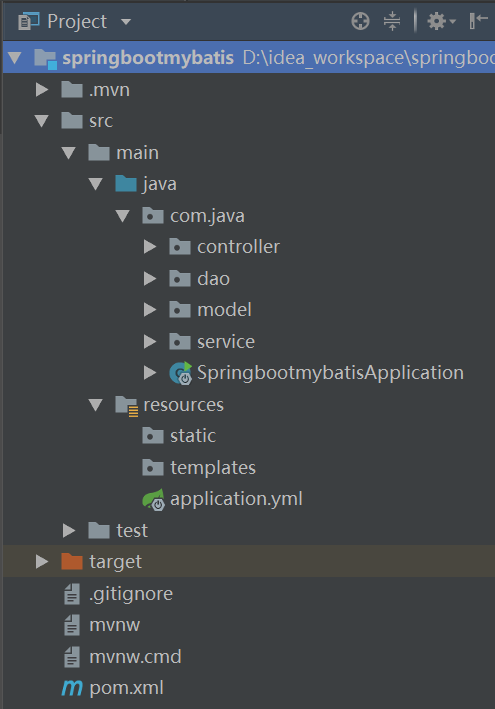Viewport: 495px width, 709px height.
Task: Click the src folder icon
Action: [72, 121]
